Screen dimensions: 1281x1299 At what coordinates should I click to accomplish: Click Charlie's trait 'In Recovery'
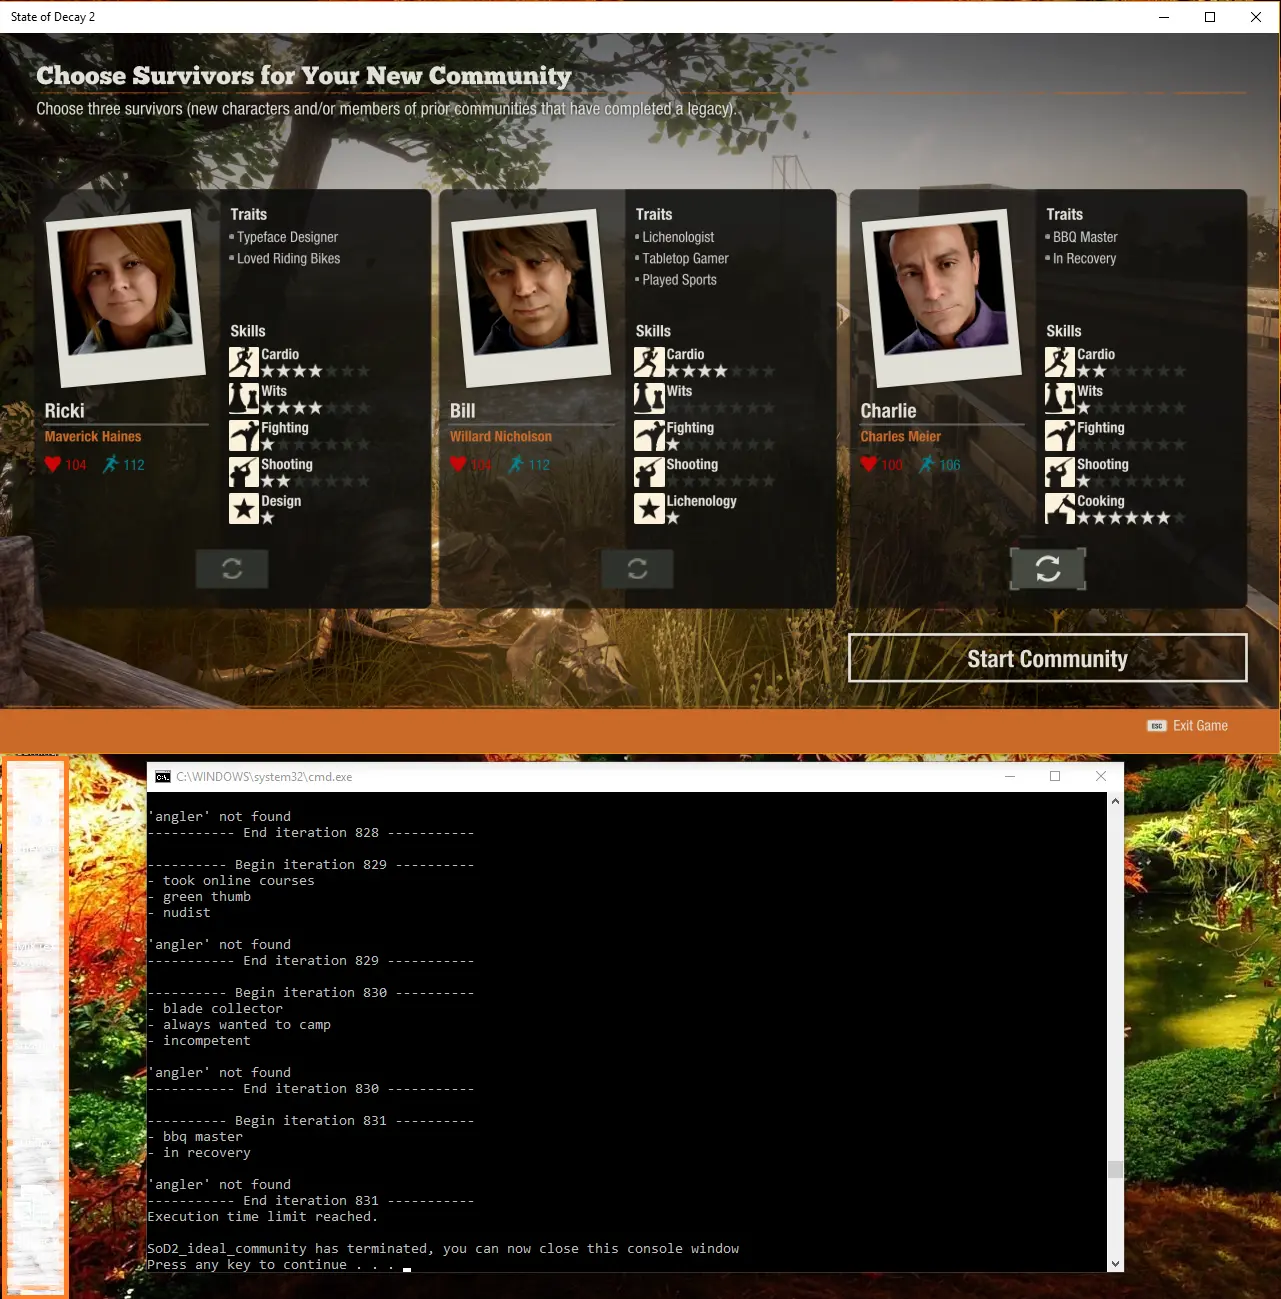[1084, 258]
